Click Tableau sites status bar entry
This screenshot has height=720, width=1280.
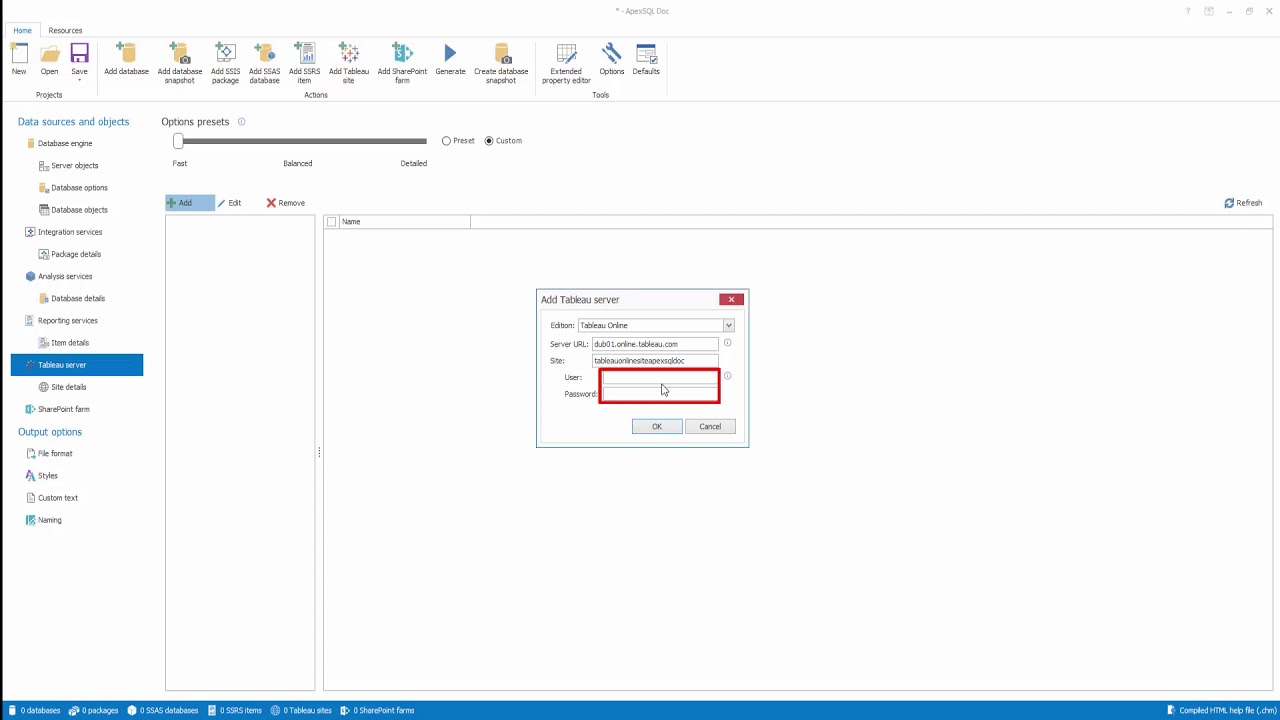[x=301, y=711]
